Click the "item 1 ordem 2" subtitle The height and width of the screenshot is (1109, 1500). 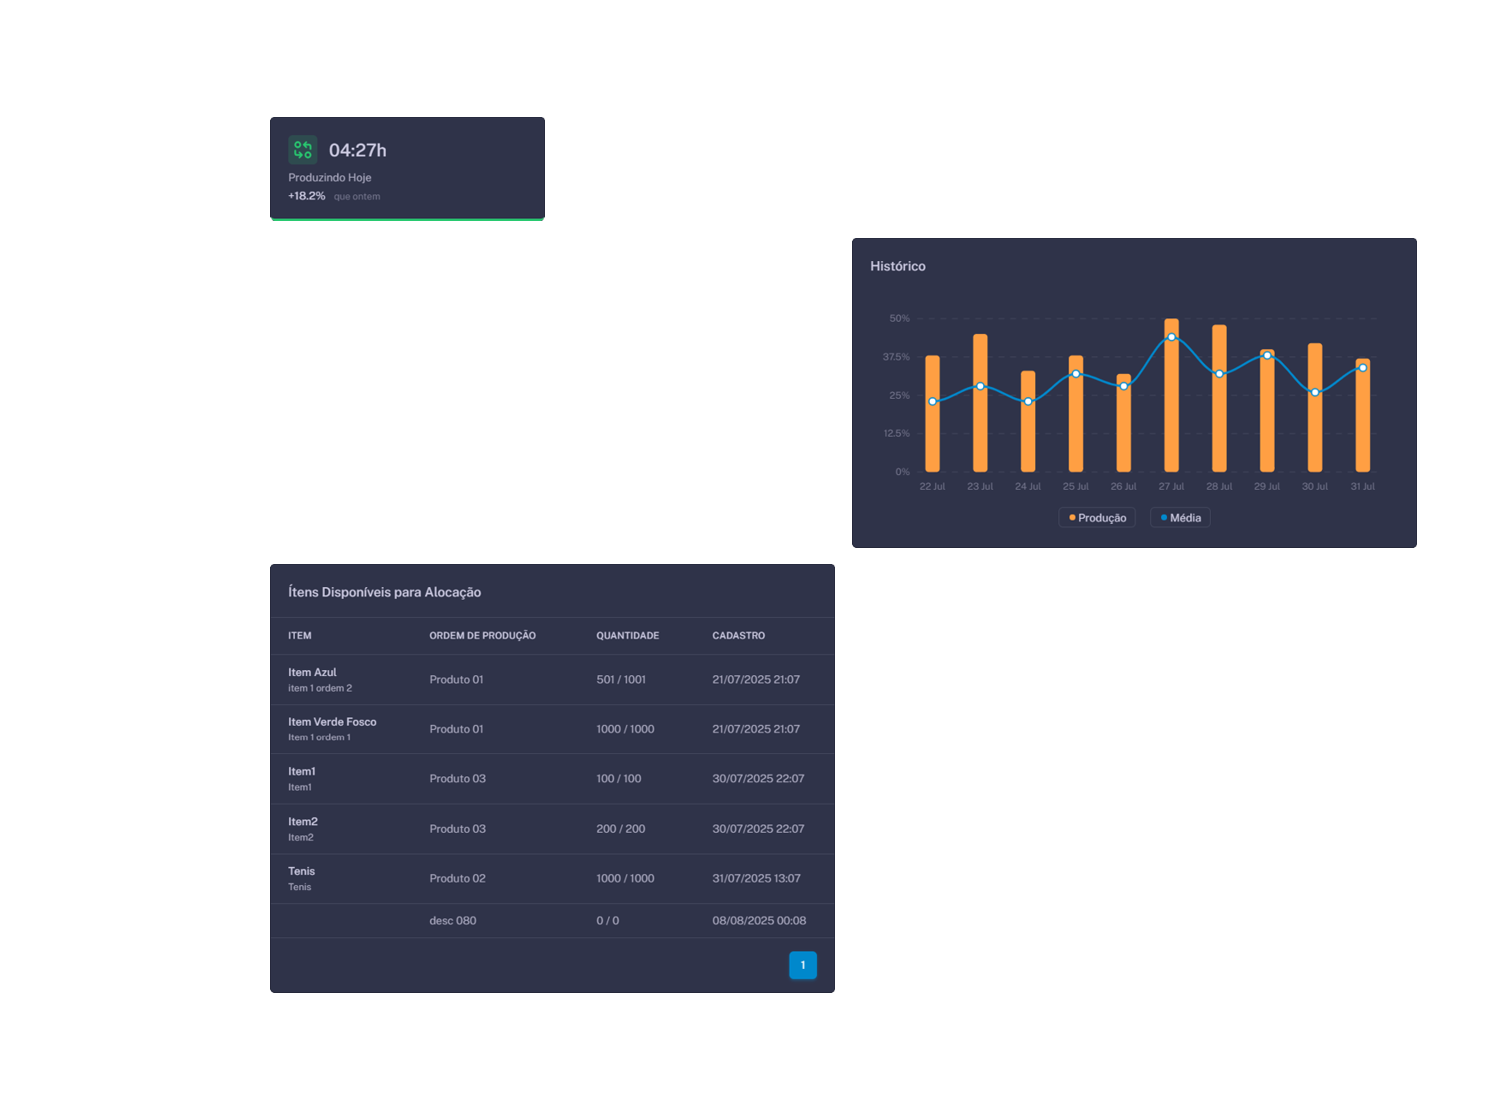pos(320,689)
